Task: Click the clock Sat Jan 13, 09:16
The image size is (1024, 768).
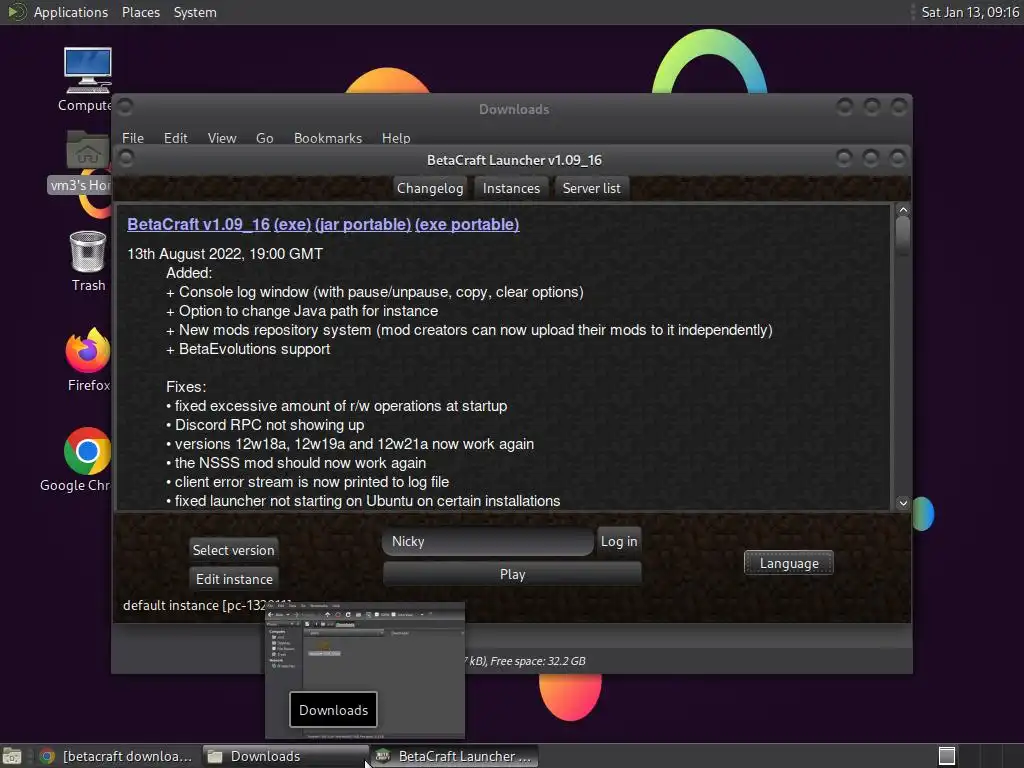Action: pyautogui.click(x=970, y=12)
